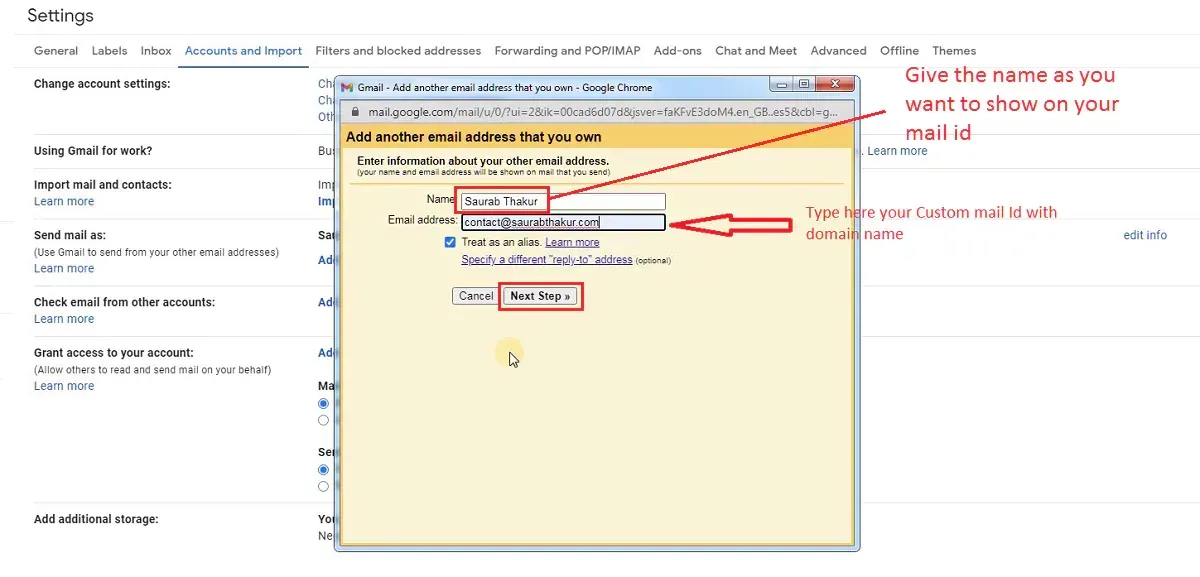Click 'Using Gmail for work?' label
The image size is (1200, 577).
(x=93, y=151)
